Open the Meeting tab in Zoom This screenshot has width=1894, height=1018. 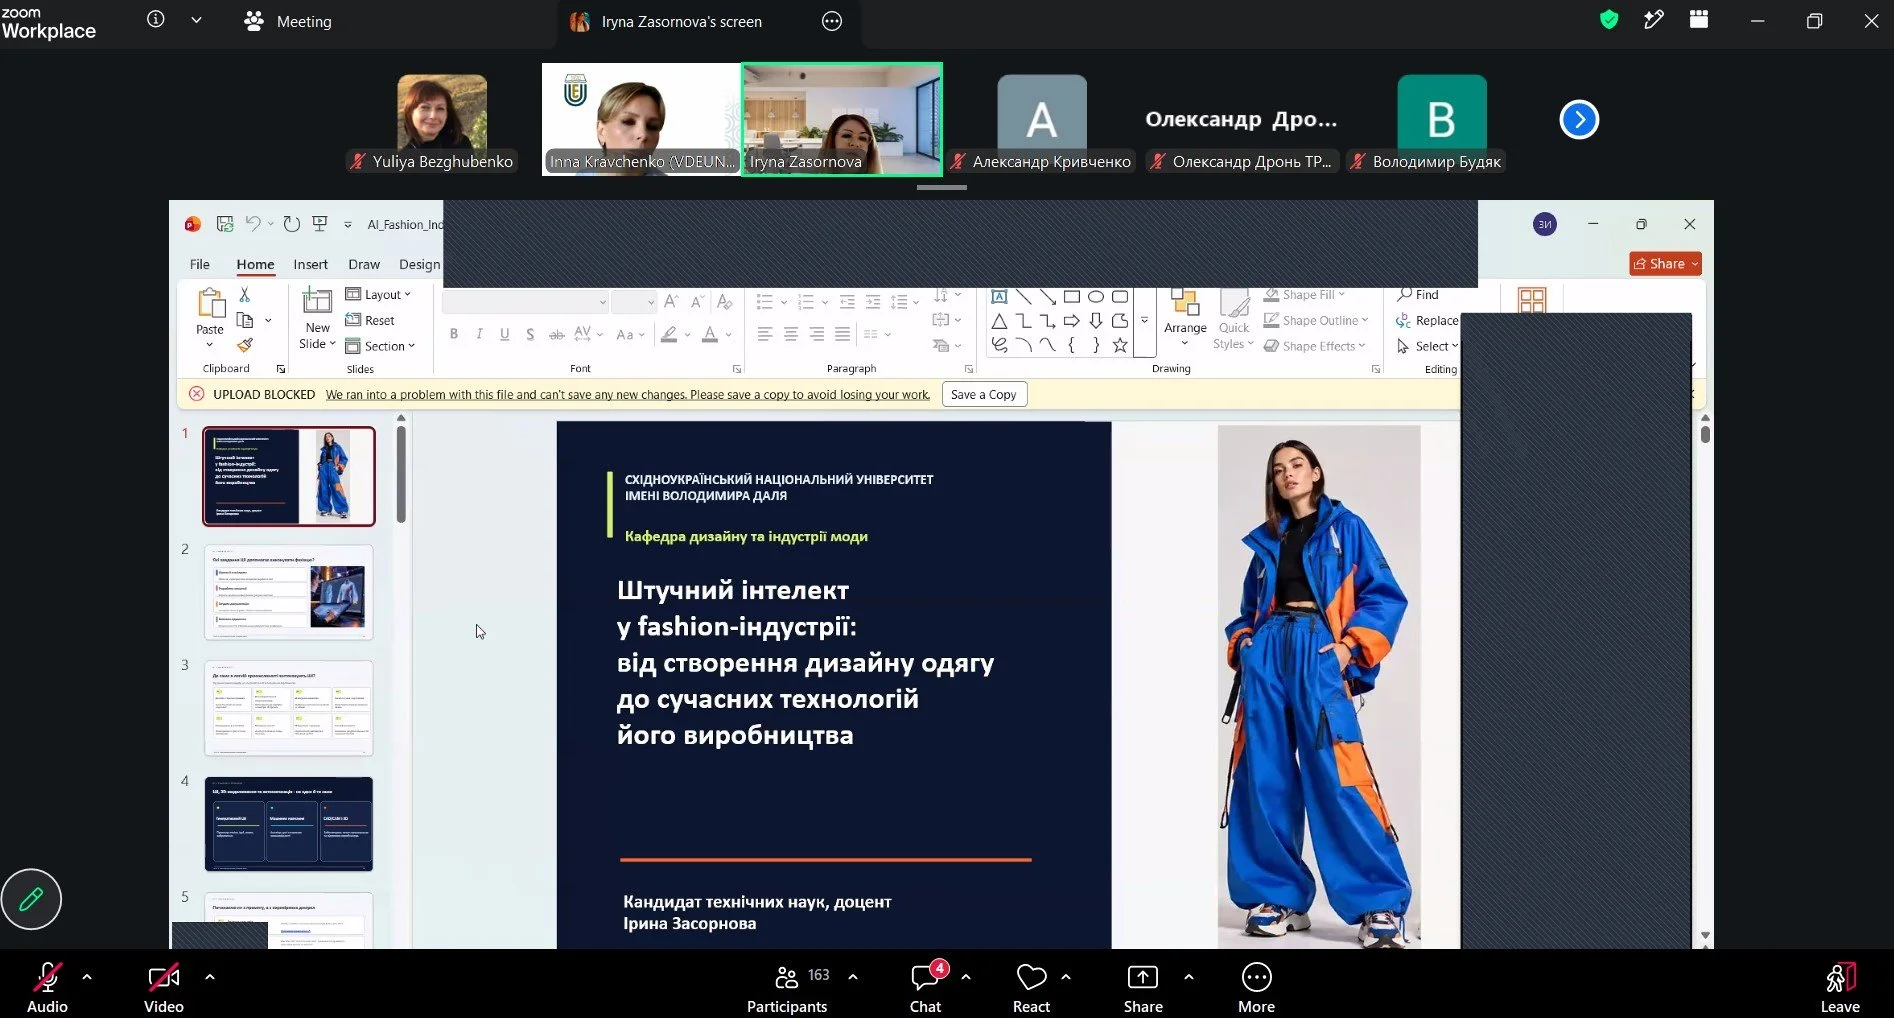point(288,21)
